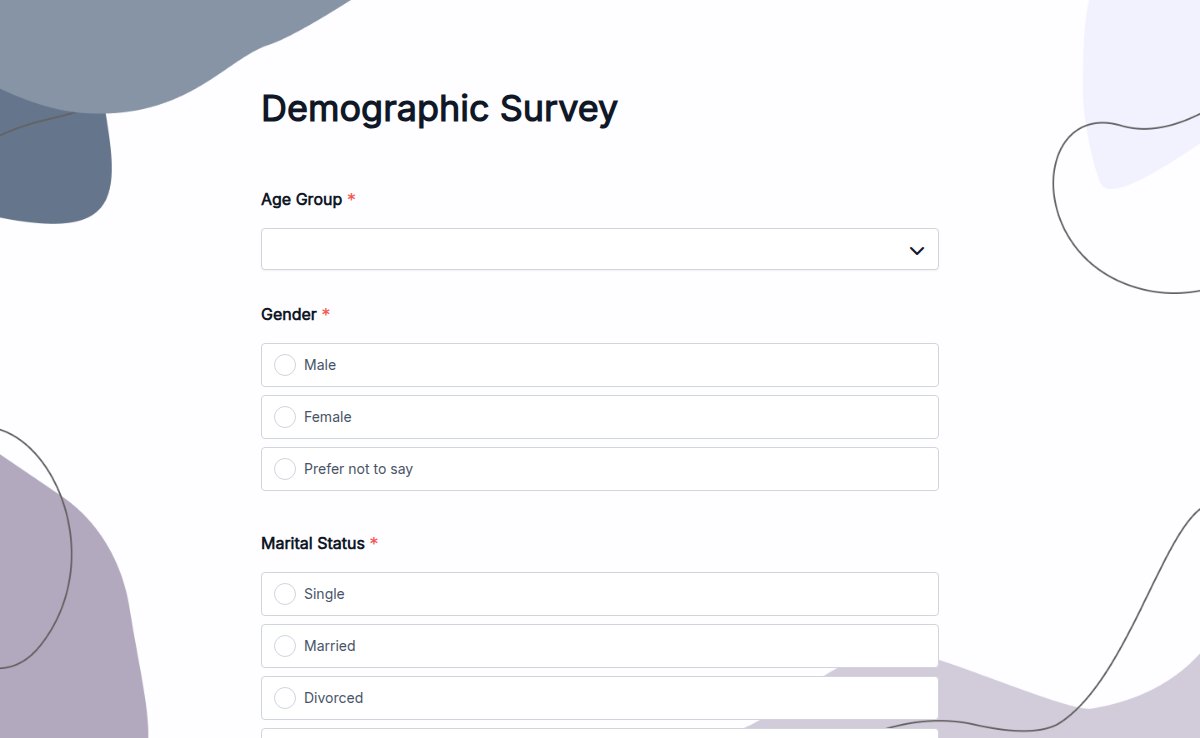Select the Divorced radio button
This screenshot has height=738, width=1200.
(x=285, y=698)
